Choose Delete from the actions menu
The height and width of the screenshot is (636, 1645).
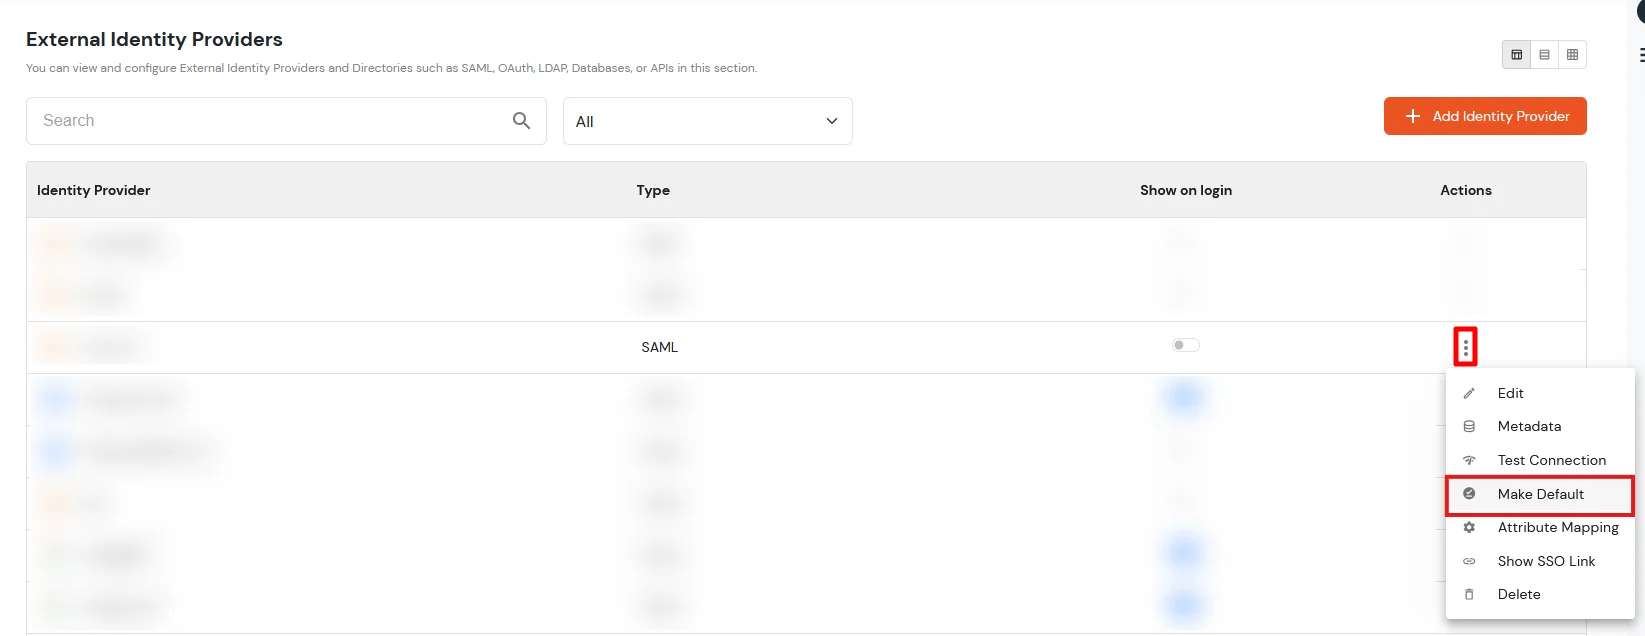point(1540,594)
